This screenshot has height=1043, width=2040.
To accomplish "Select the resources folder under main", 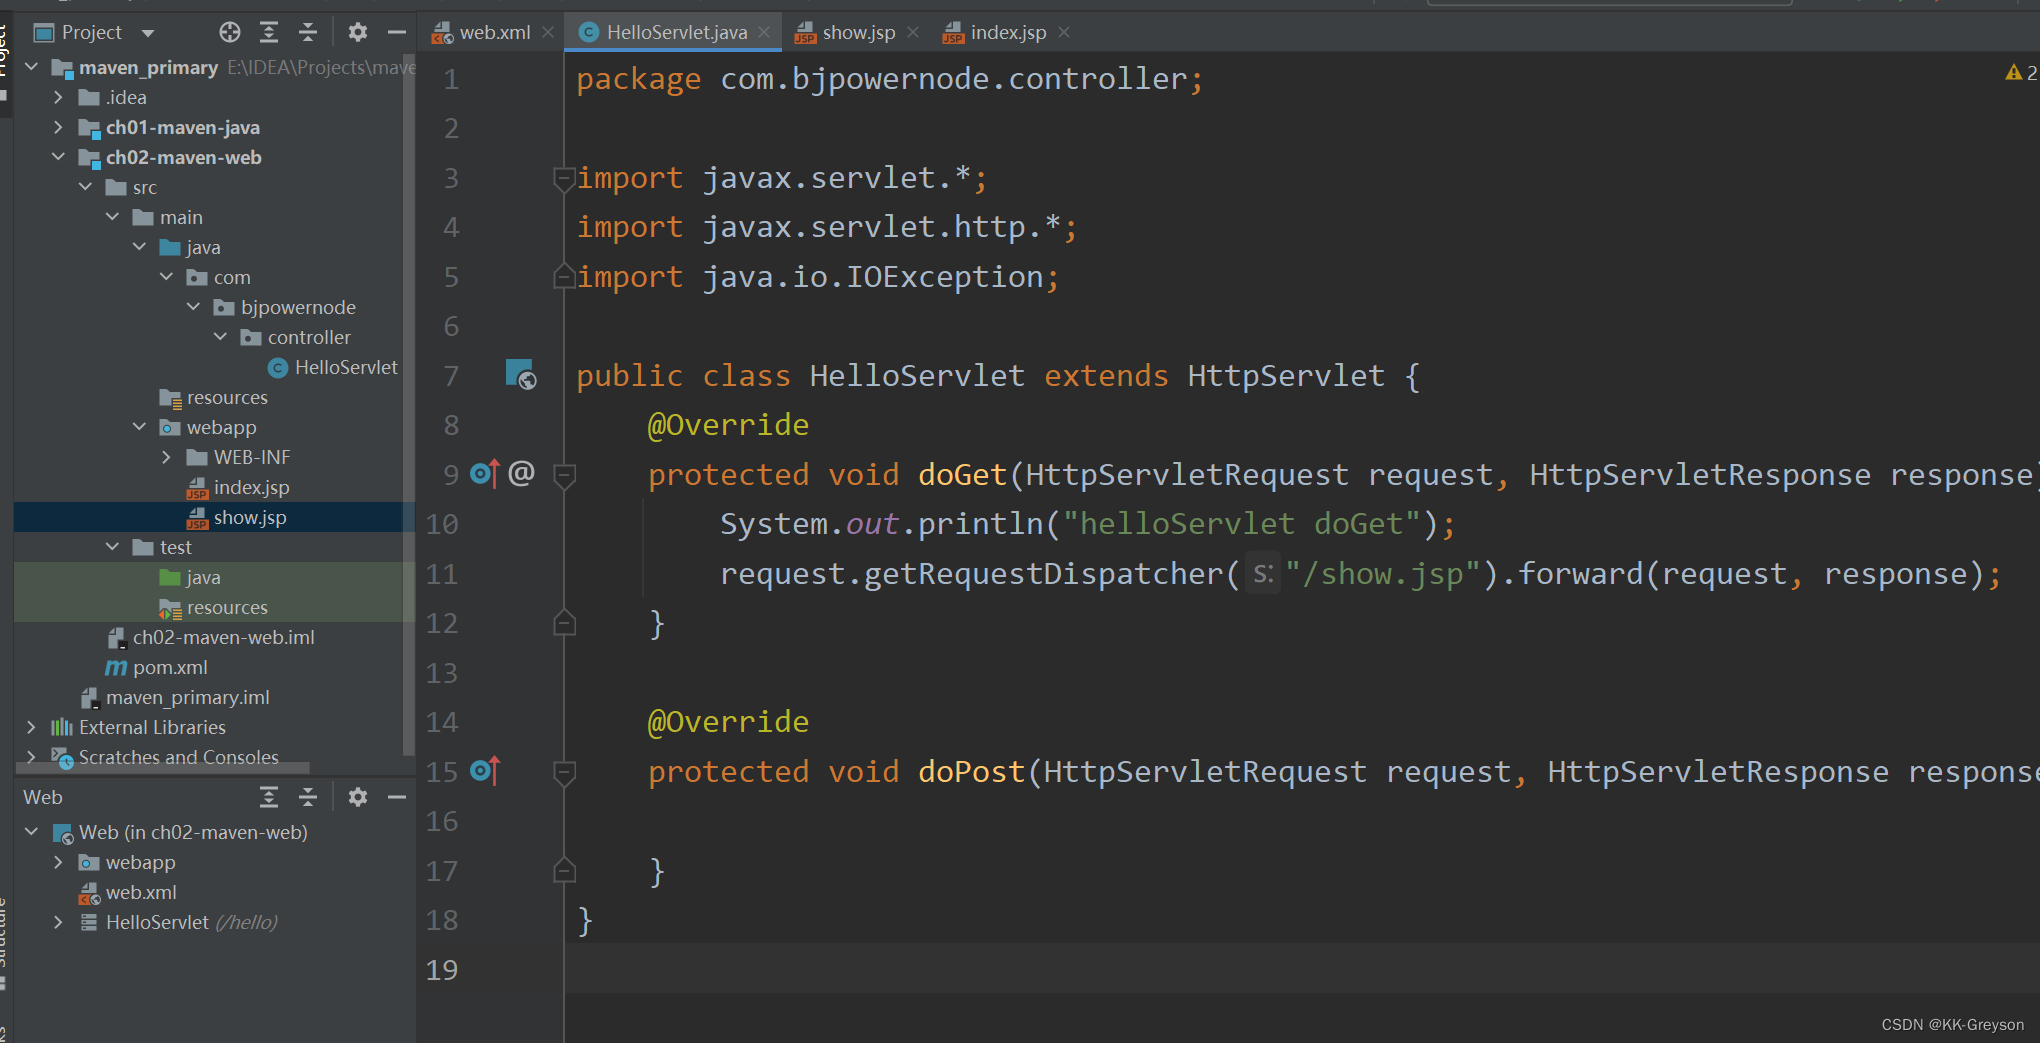I will pyautogui.click(x=227, y=397).
